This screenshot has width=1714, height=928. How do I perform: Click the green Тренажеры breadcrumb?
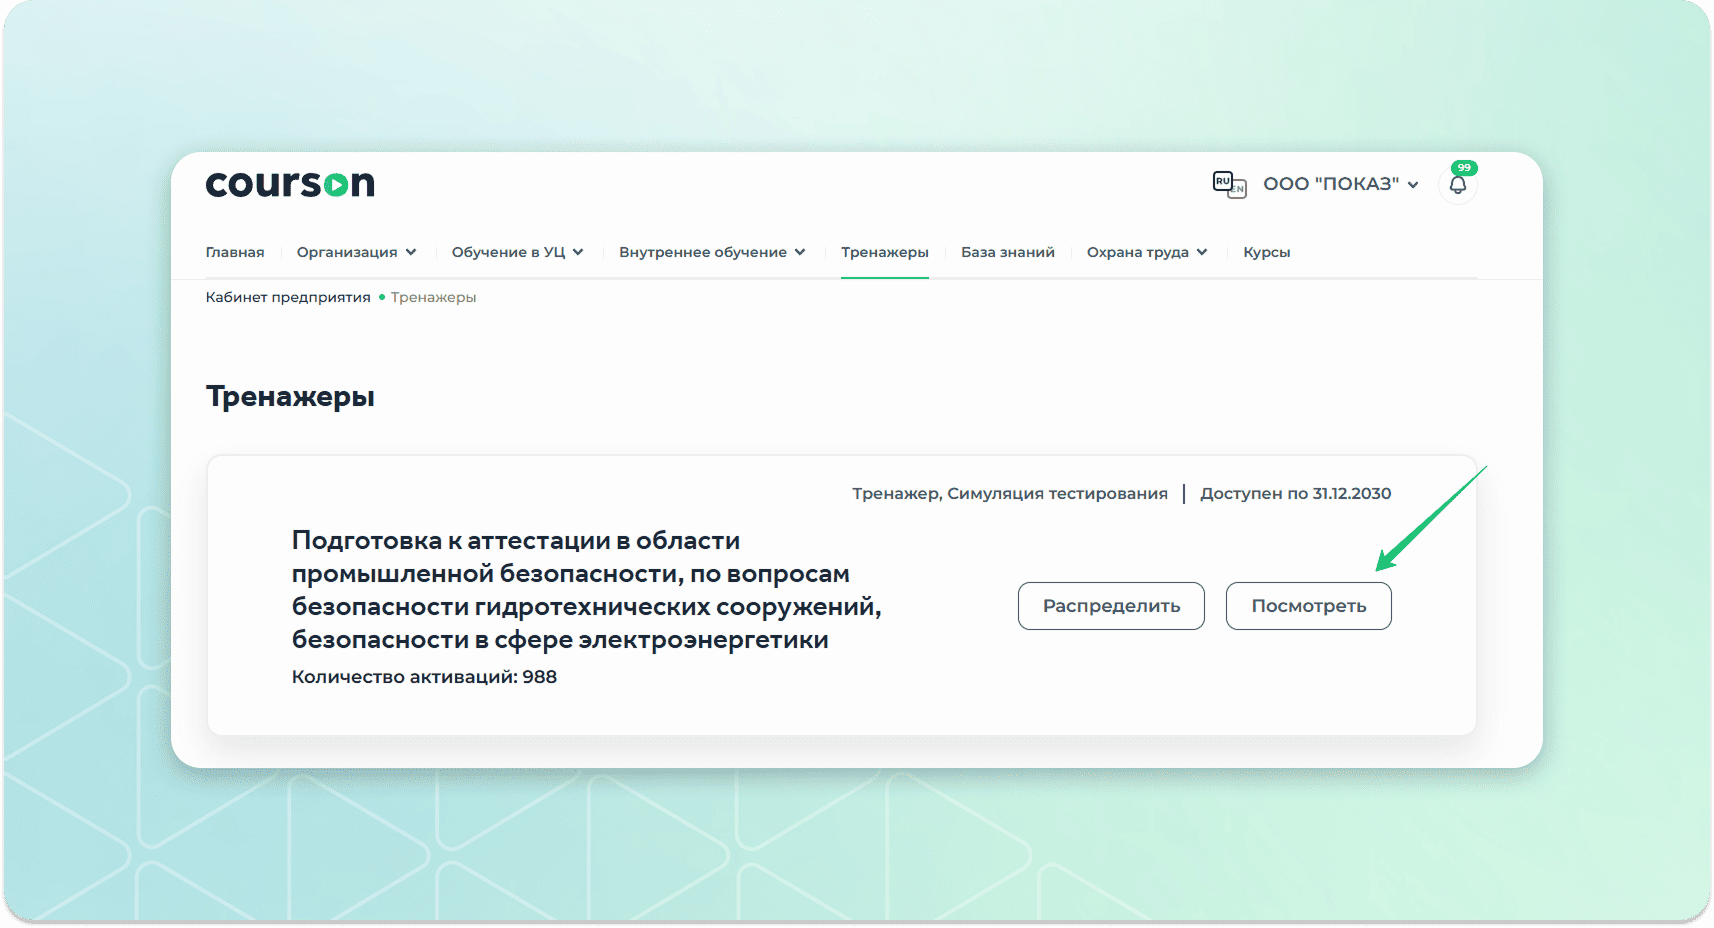coord(433,297)
